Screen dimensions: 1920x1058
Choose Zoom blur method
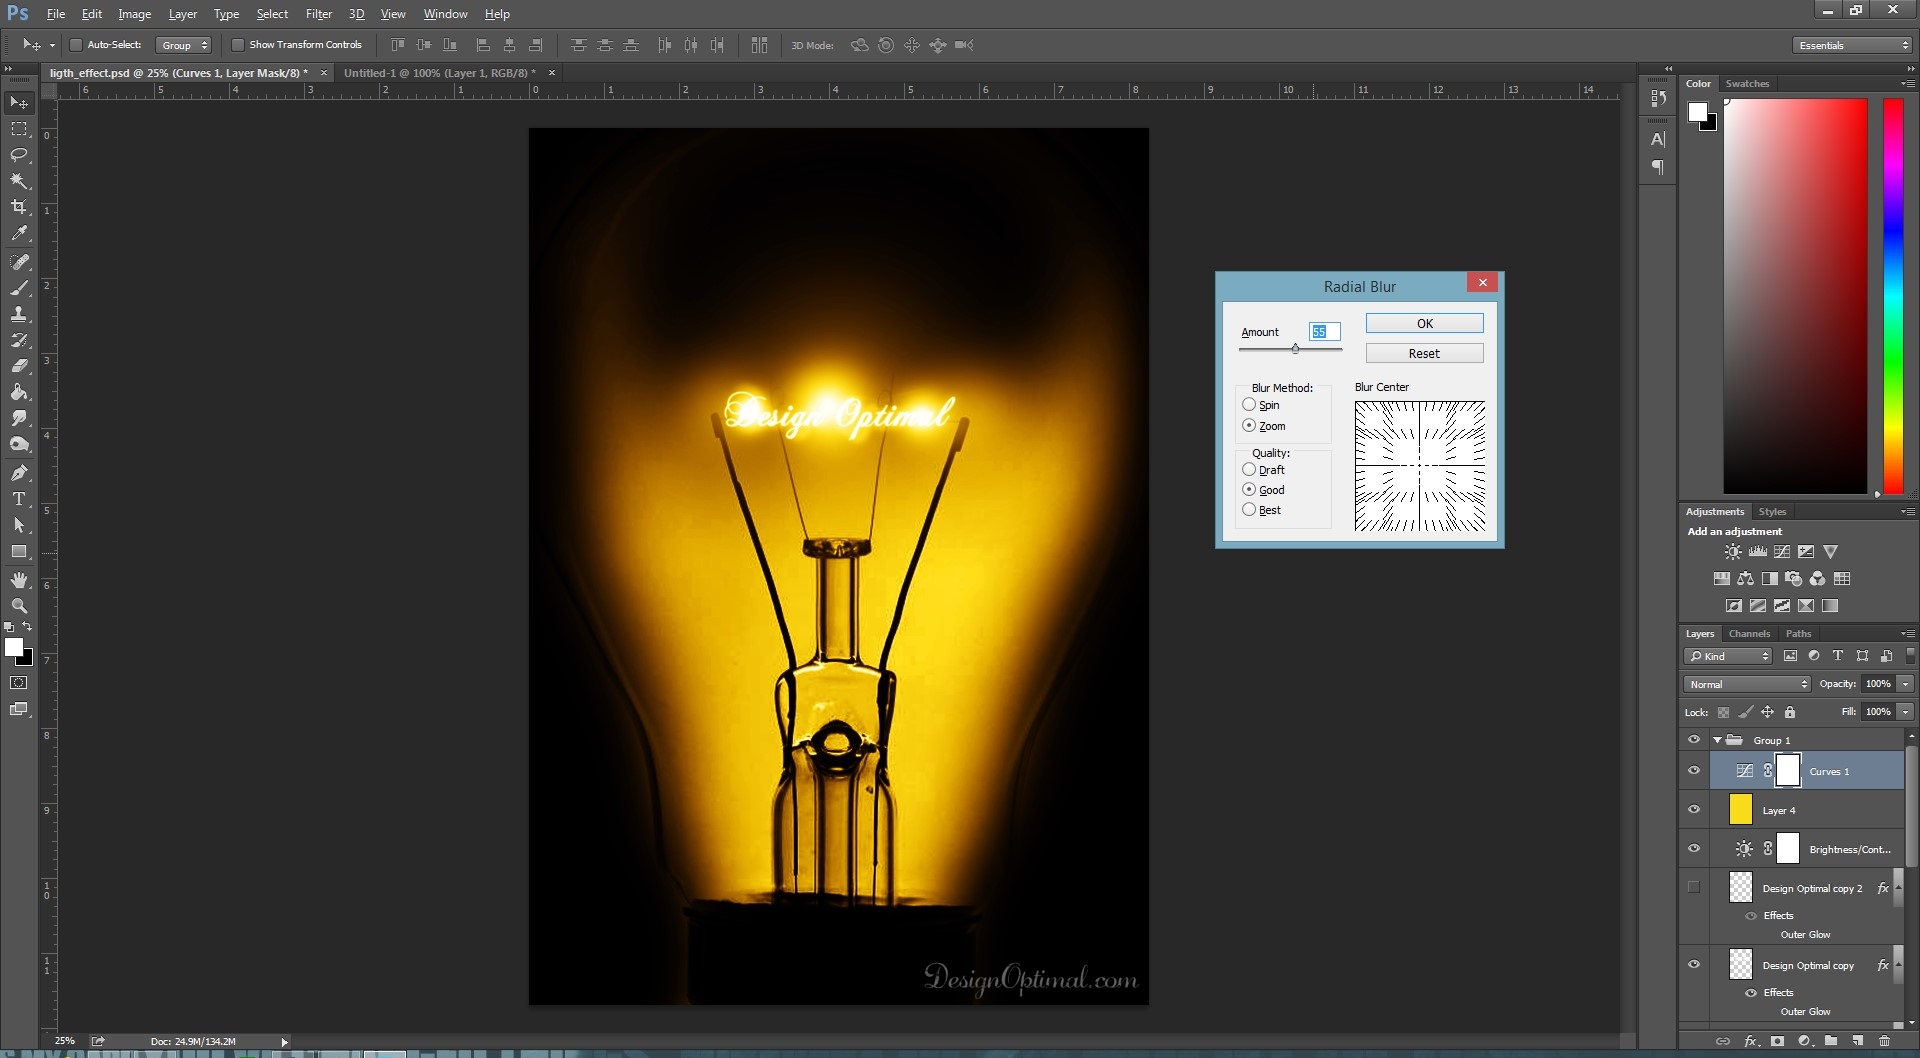[x=1249, y=425]
